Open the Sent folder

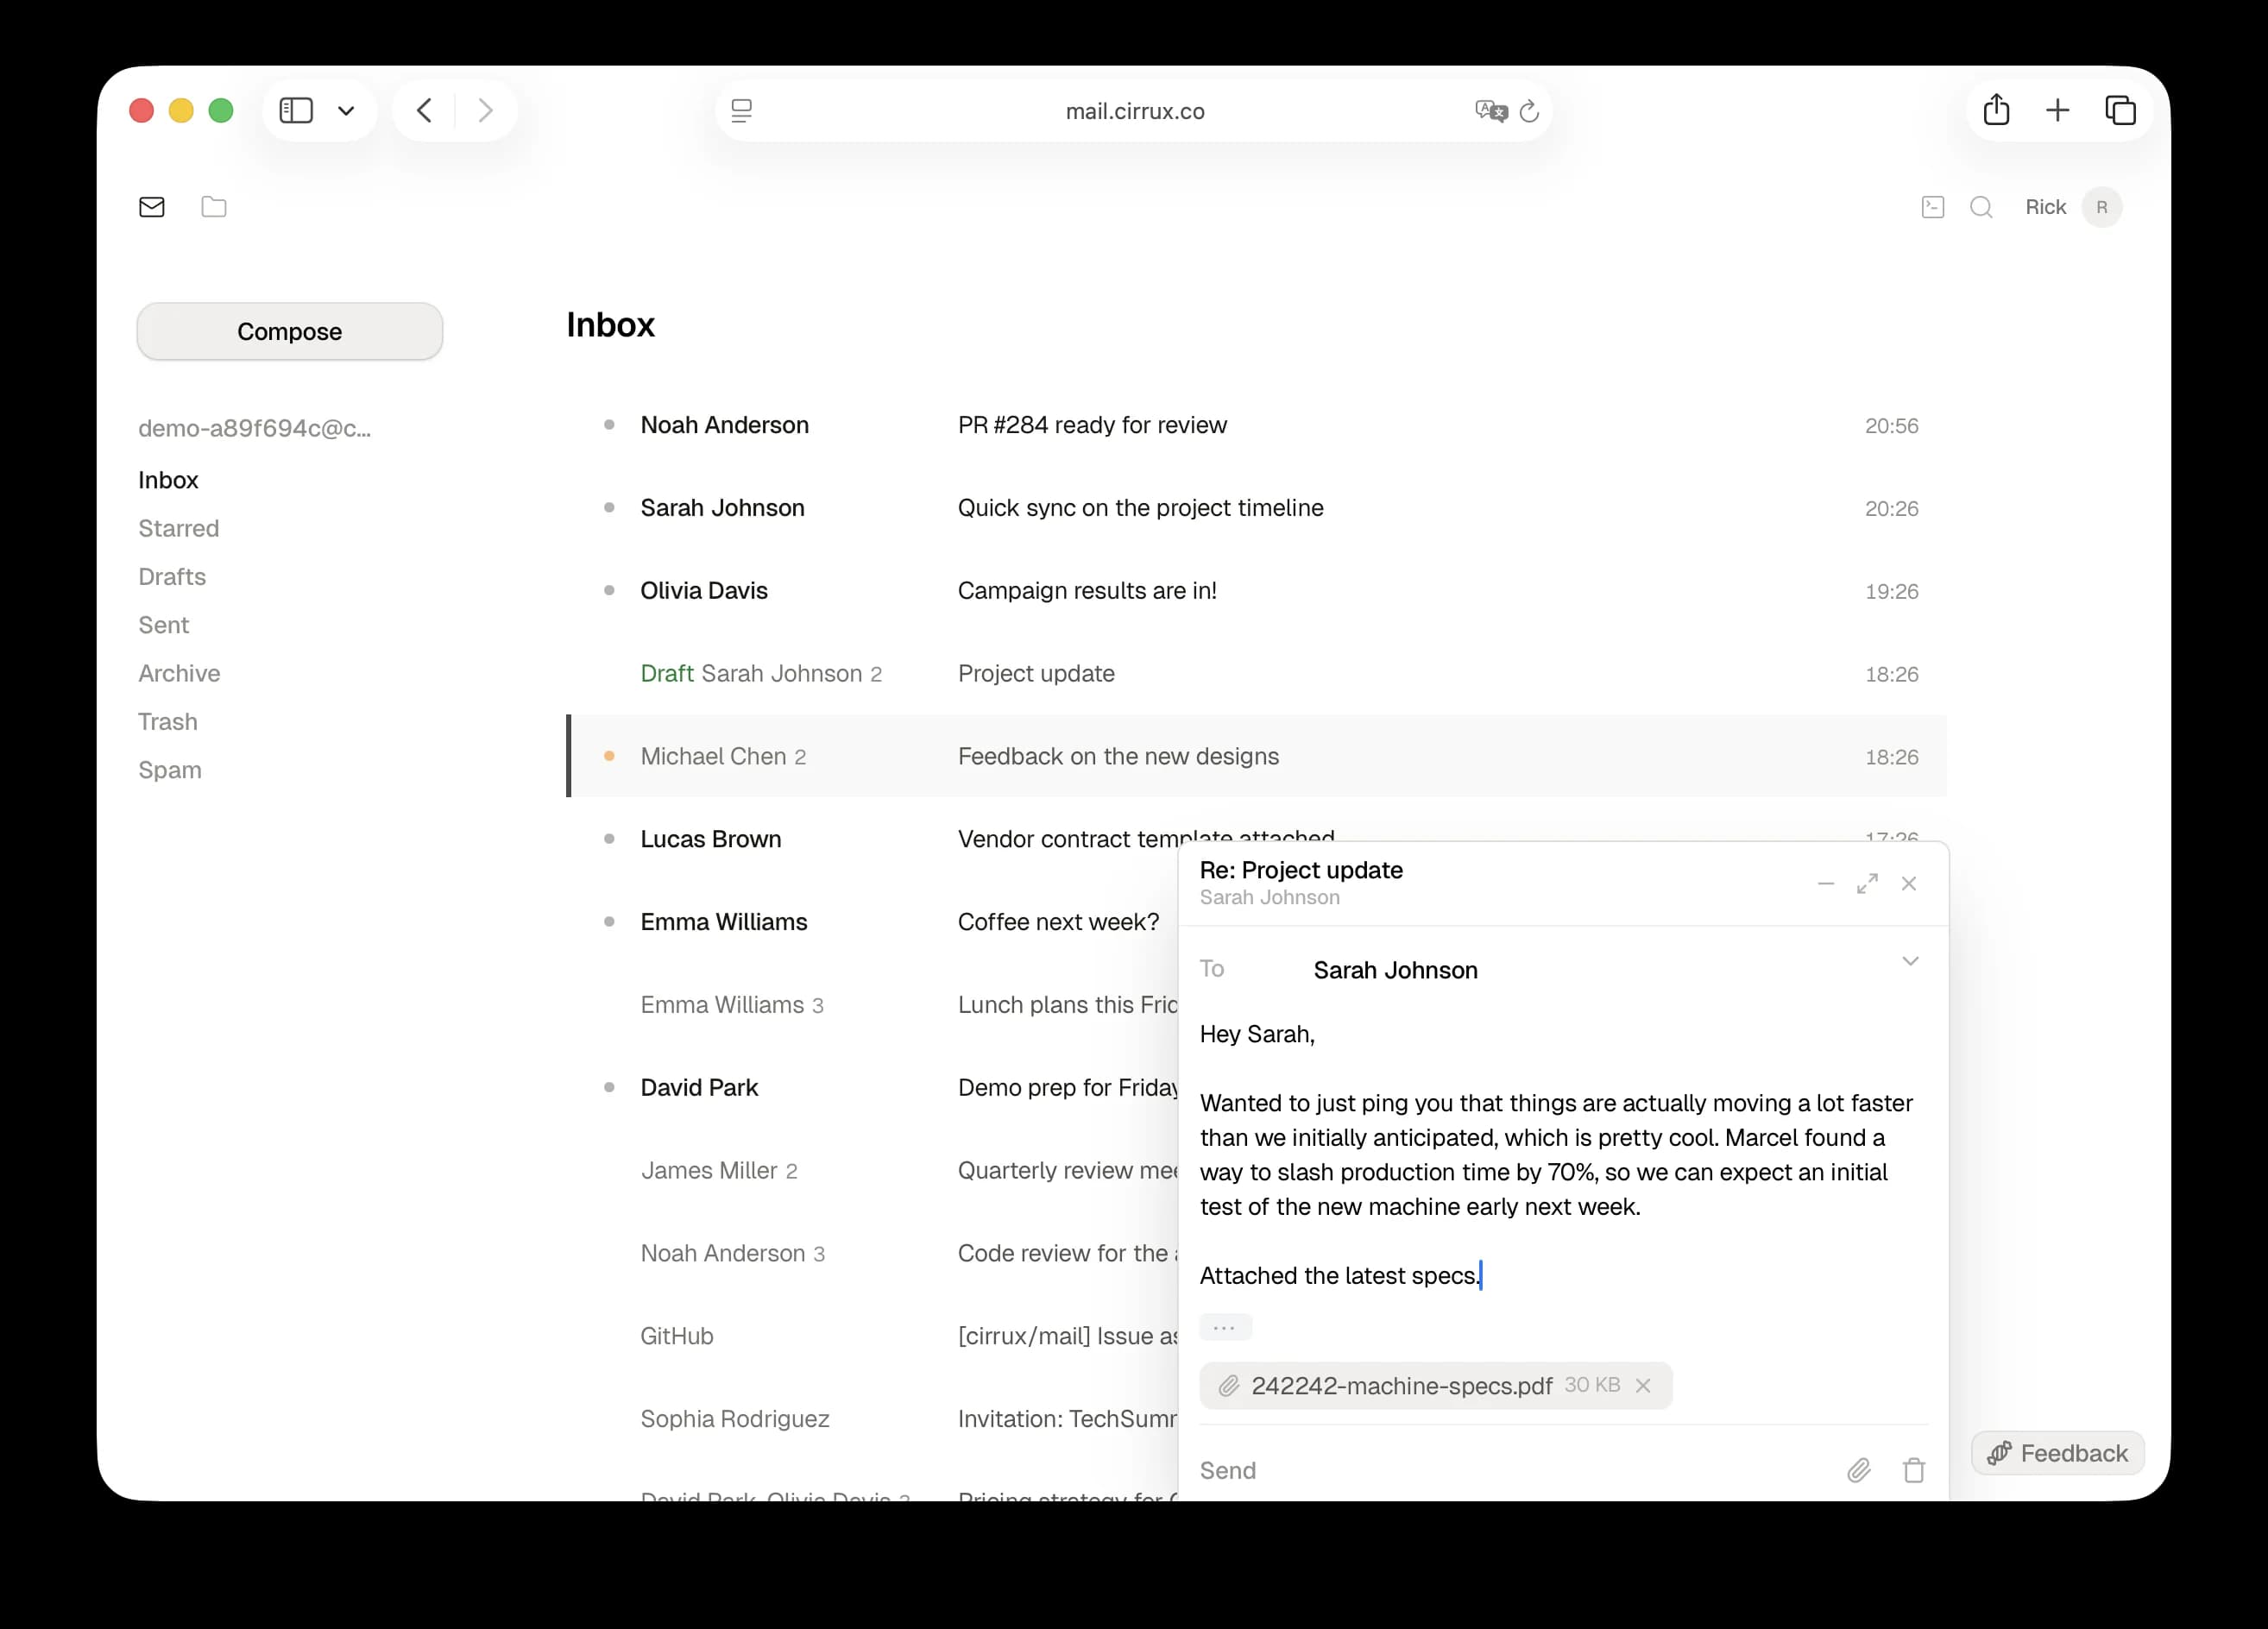[x=163, y=625]
